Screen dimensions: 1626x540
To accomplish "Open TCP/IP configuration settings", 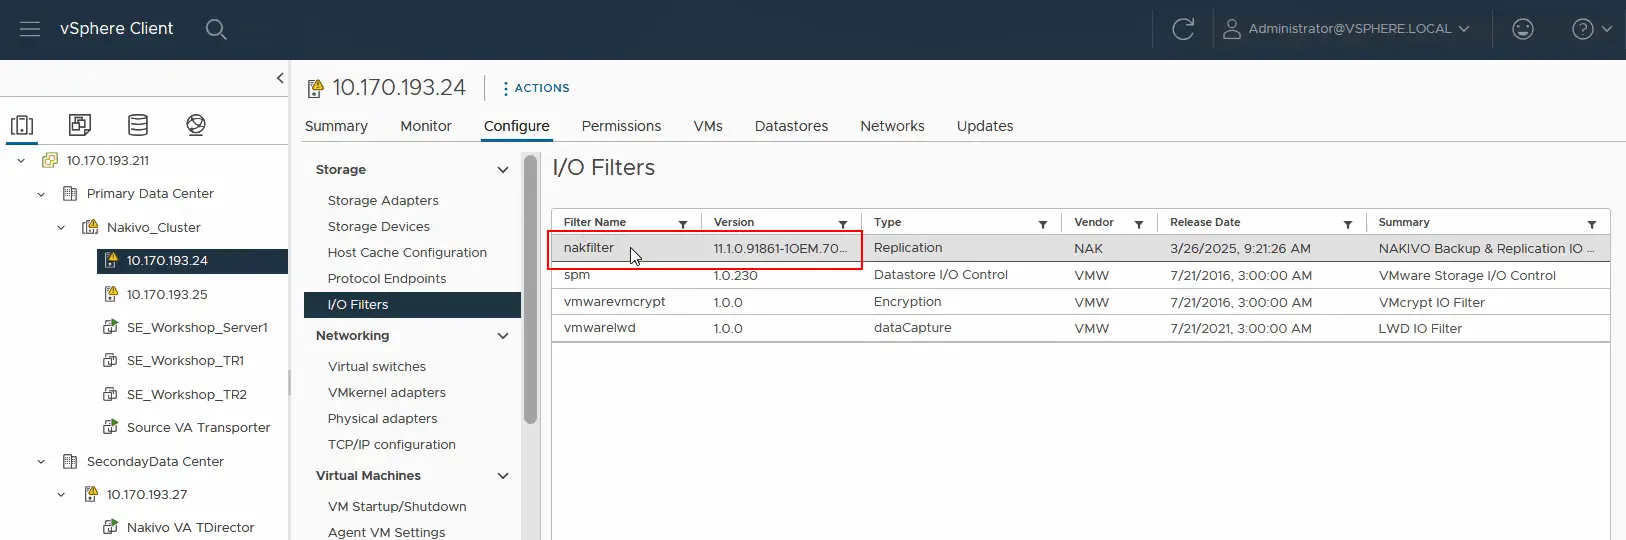I will click(x=391, y=444).
